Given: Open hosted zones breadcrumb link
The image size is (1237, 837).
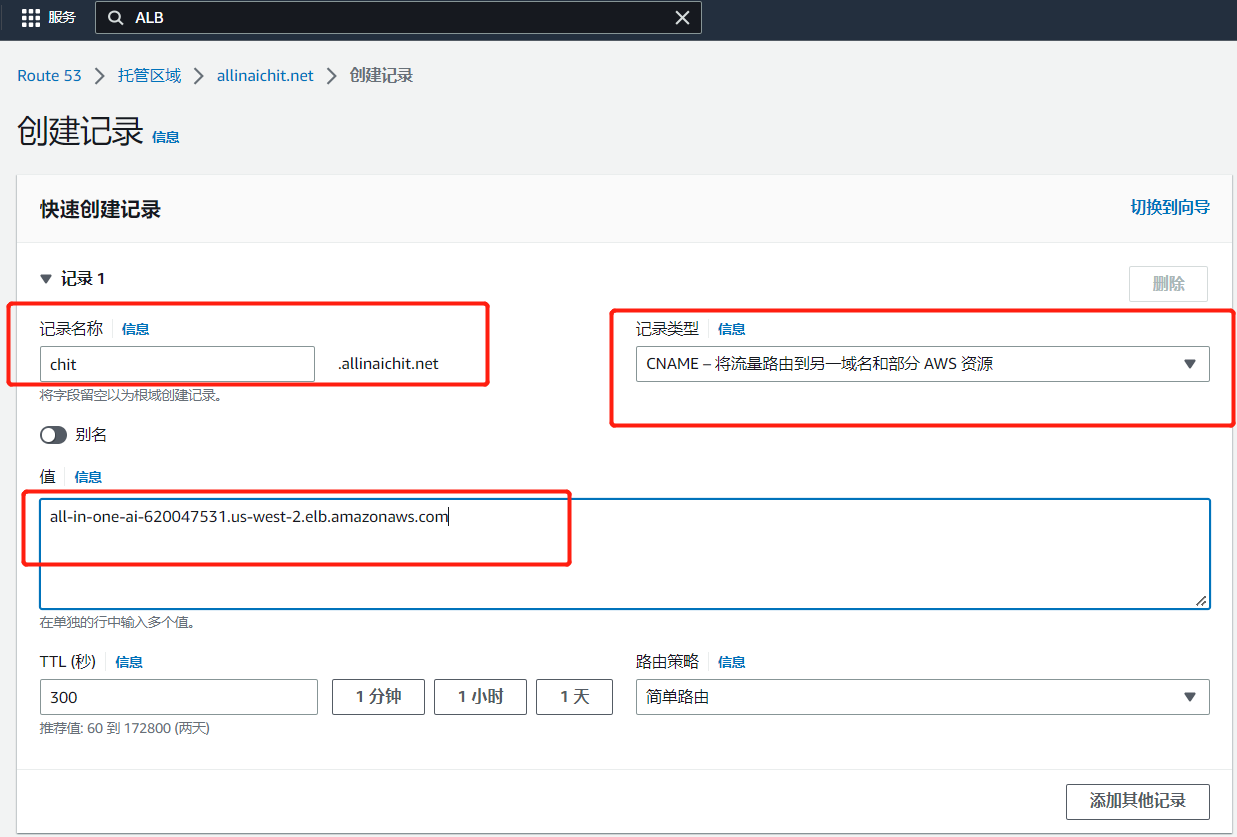Looking at the screenshot, I should click(x=149, y=76).
